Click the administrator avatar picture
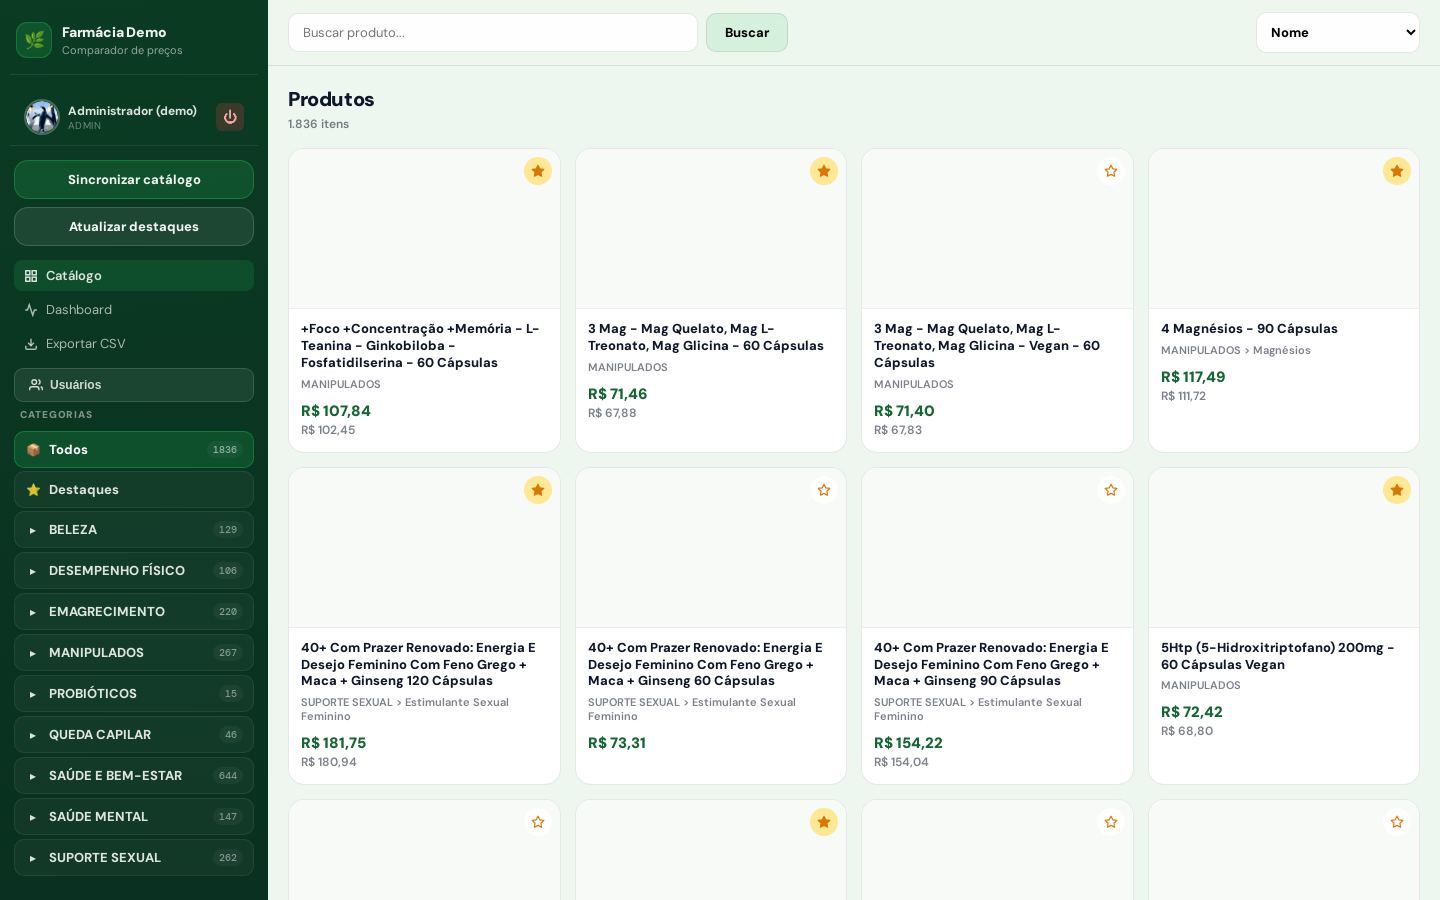This screenshot has width=1440, height=900. [42, 117]
